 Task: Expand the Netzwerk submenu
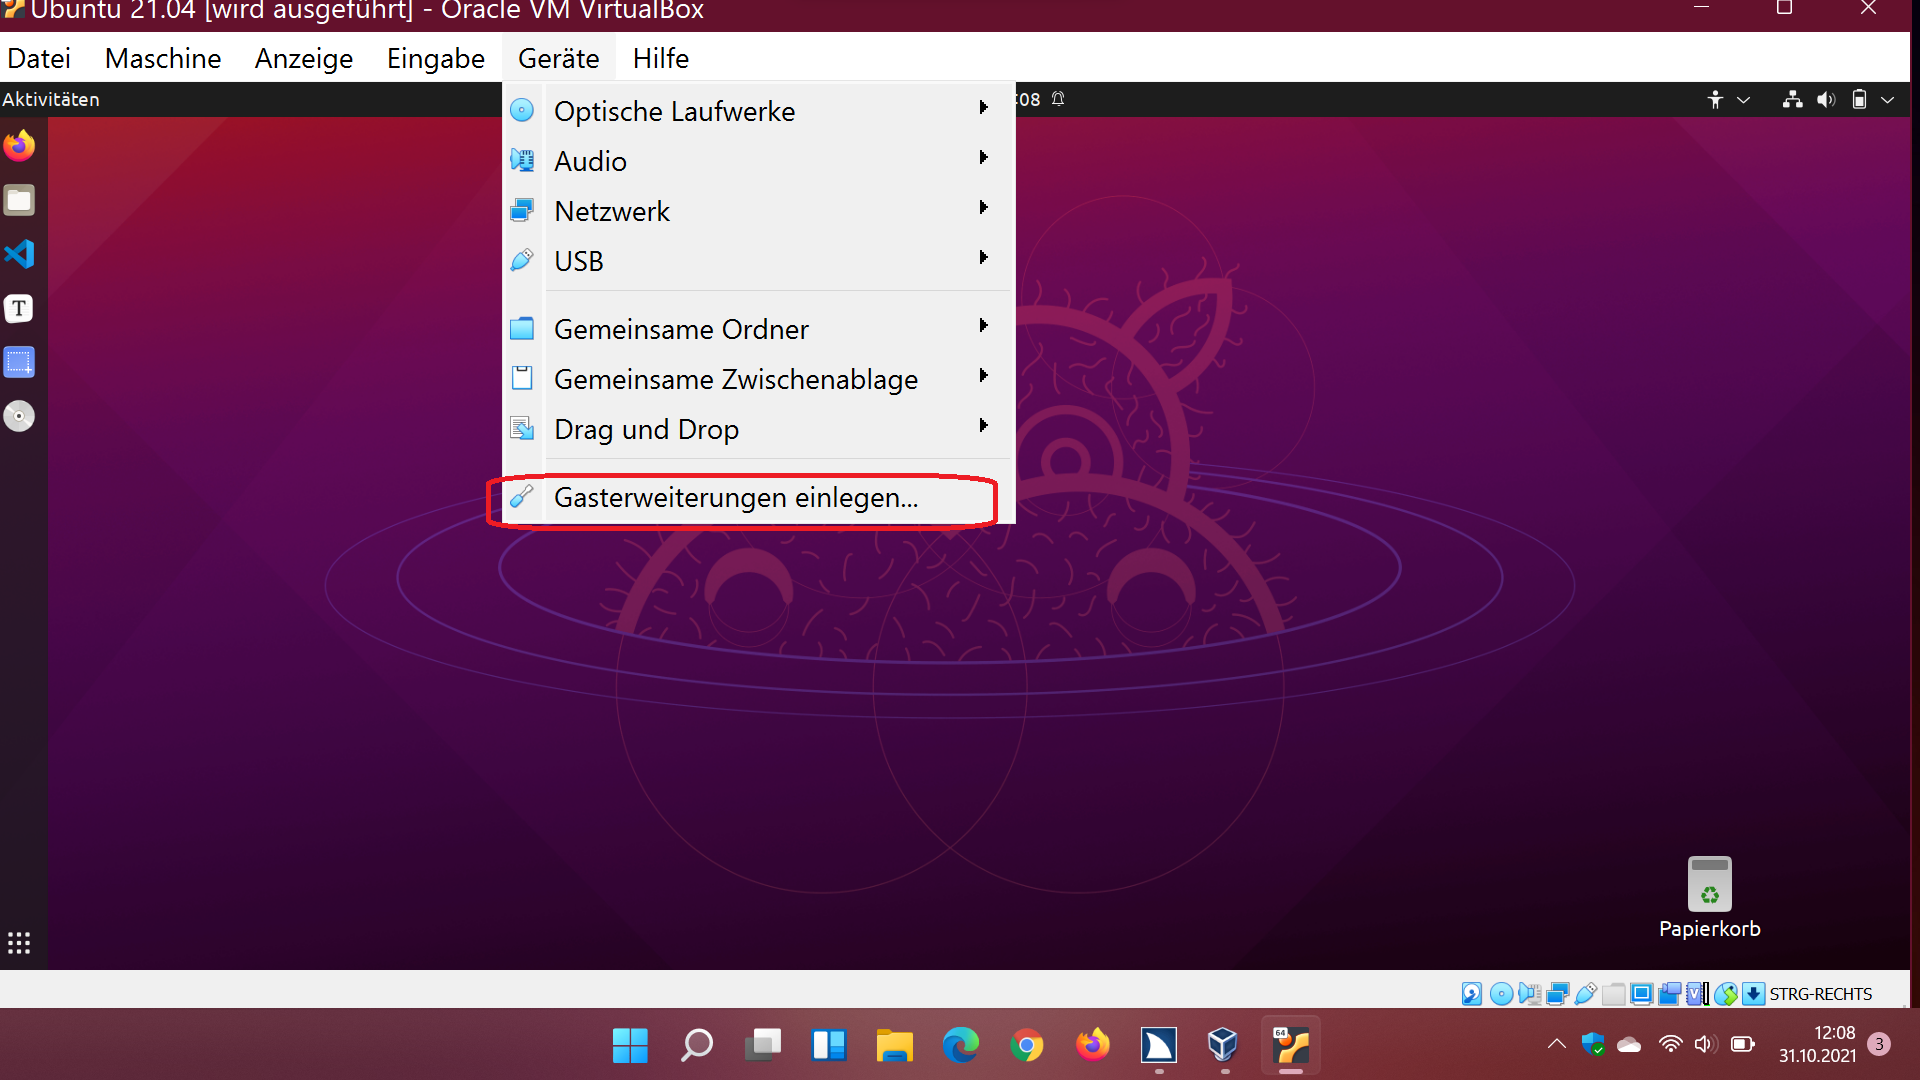pos(759,211)
